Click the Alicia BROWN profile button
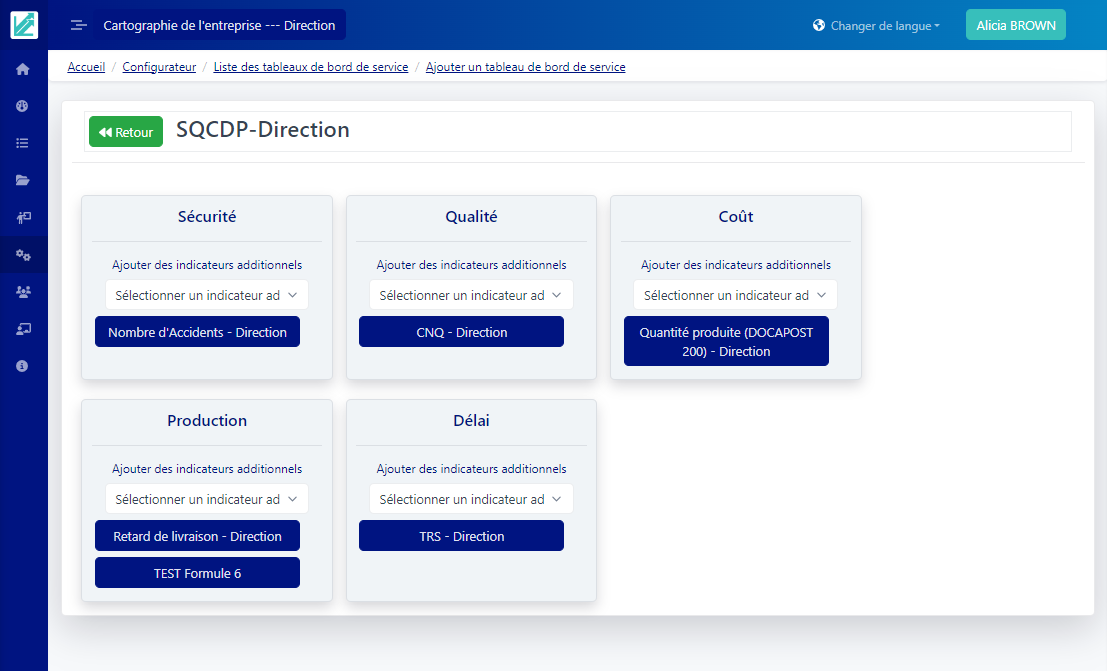This screenshot has width=1107, height=671. click(x=1015, y=23)
